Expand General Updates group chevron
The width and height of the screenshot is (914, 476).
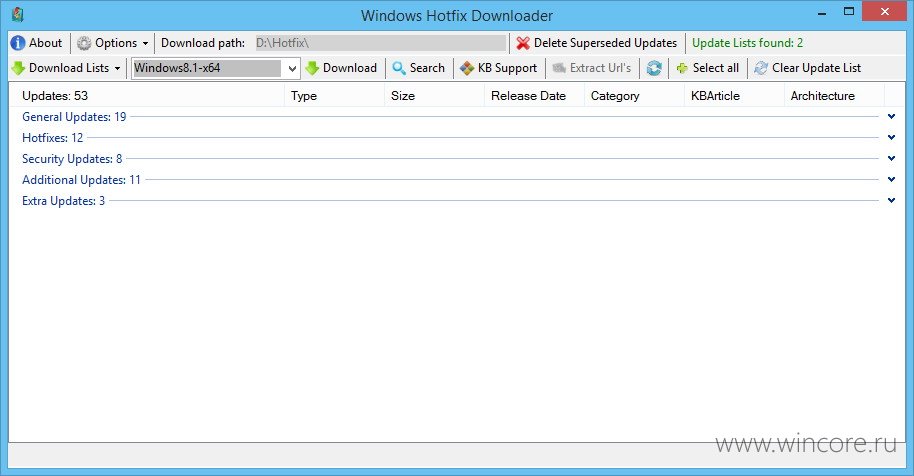tap(891, 117)
